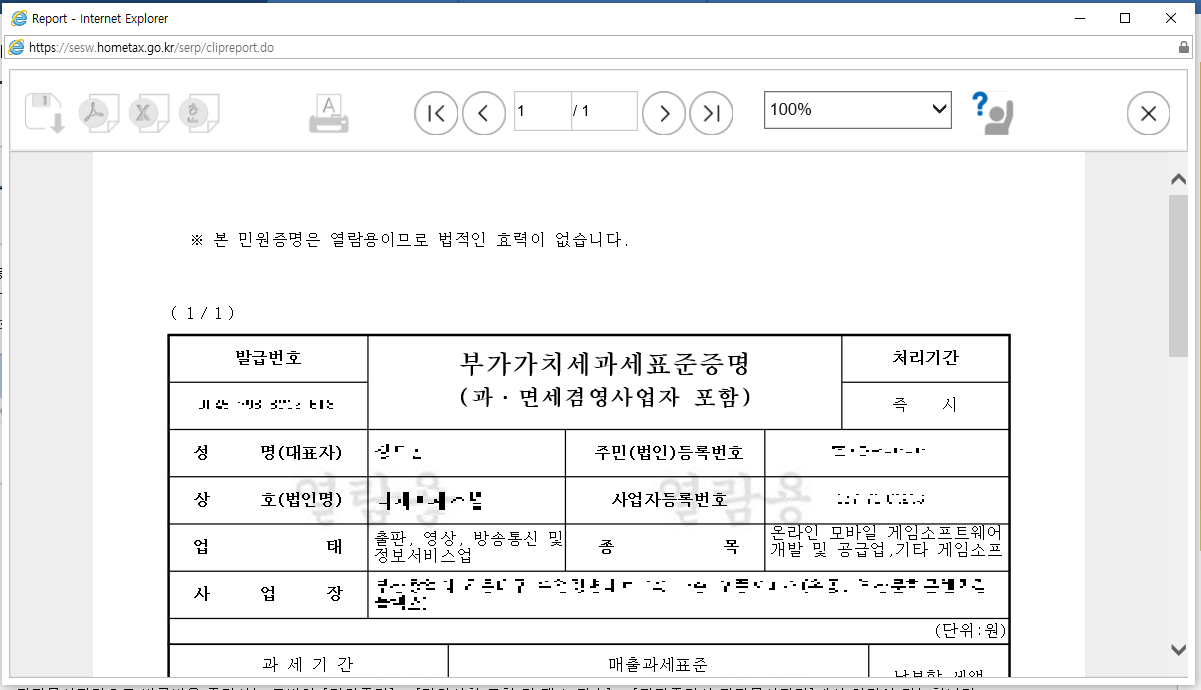The image size is (1201, 690).
Task: Click the 사 업 장 label cell
Action: click(x=268, y=594)
